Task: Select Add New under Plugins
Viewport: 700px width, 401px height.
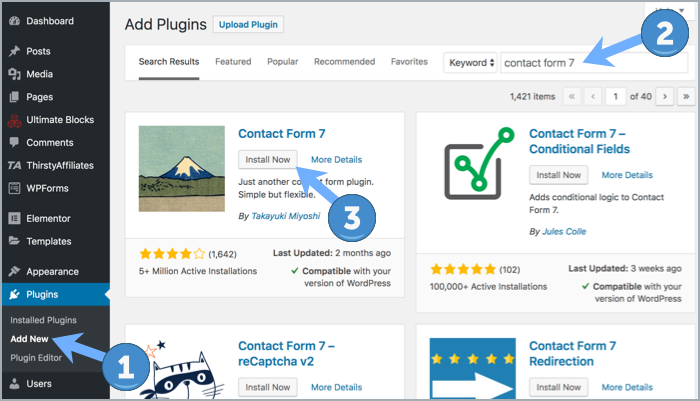Action: click(29, 339)
